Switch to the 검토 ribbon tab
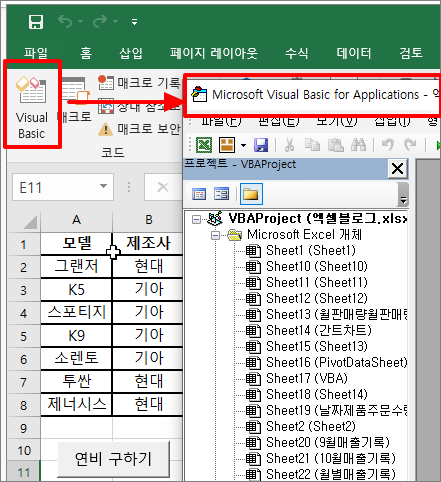The height and width of the screenshot is (482, 441). point(411,53)
